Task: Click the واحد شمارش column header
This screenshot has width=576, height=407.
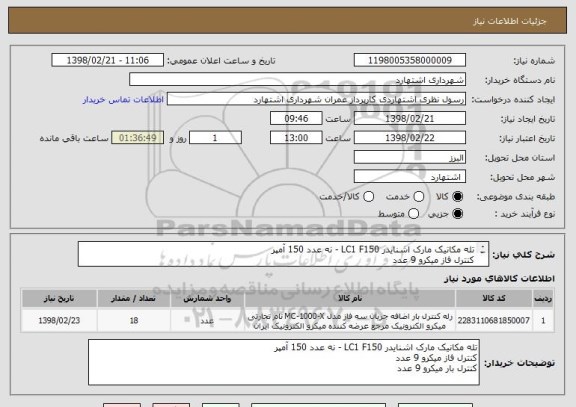Action: 207,298
